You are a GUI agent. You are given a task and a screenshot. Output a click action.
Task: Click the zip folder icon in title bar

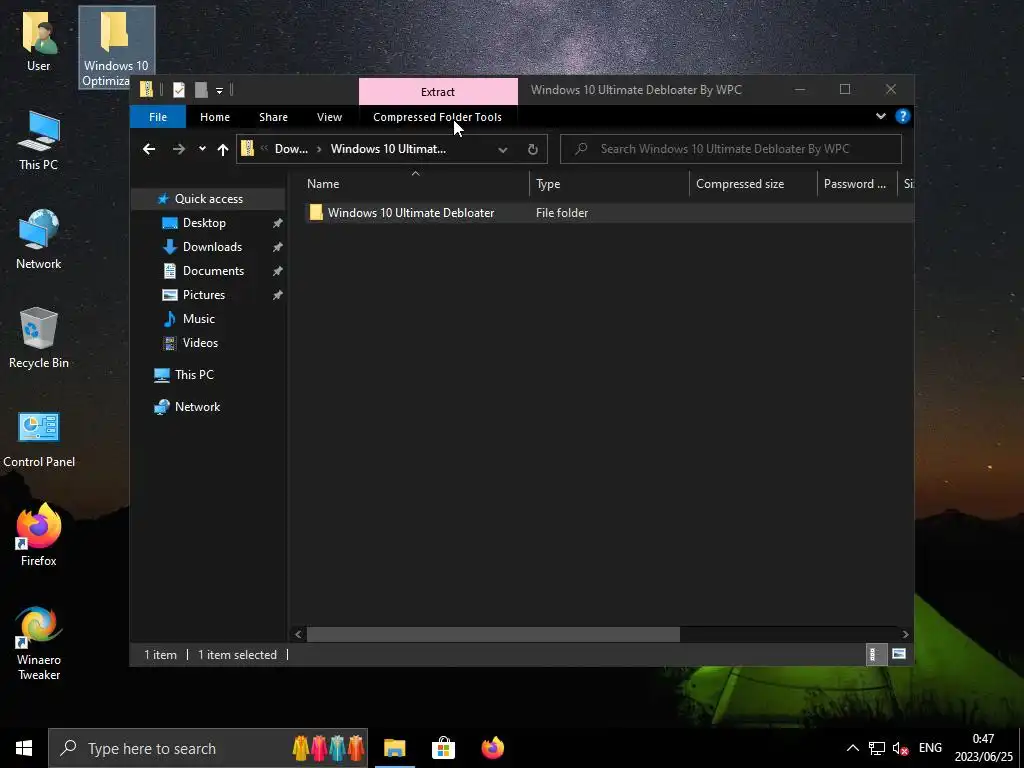(x=146, y=89)
